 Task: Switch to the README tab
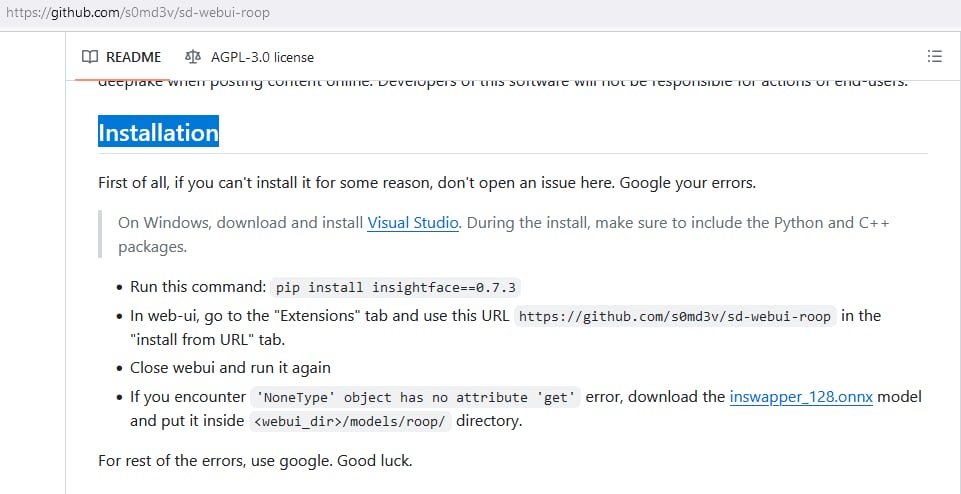point(121,57)
